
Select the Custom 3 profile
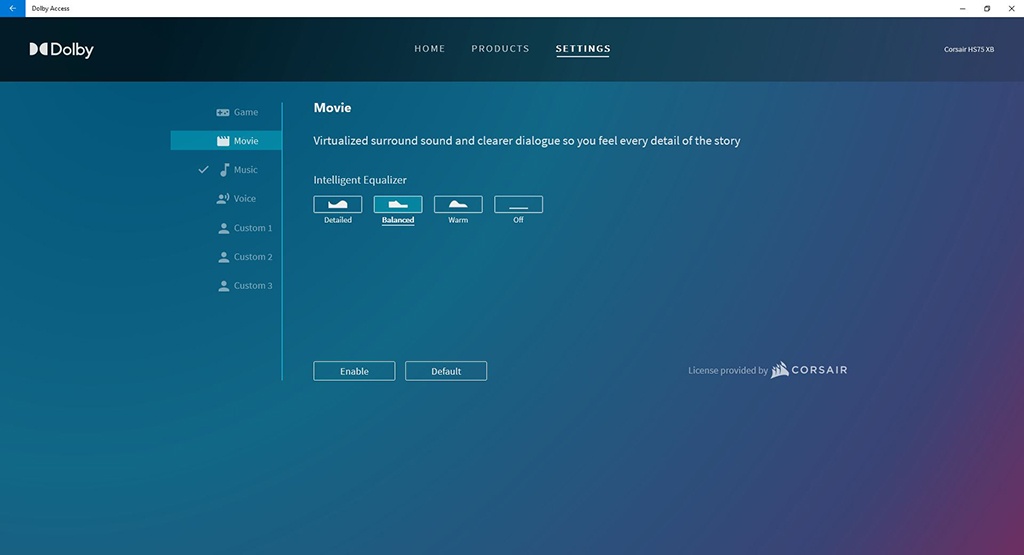pyautogui.click(x=226, y=285)
